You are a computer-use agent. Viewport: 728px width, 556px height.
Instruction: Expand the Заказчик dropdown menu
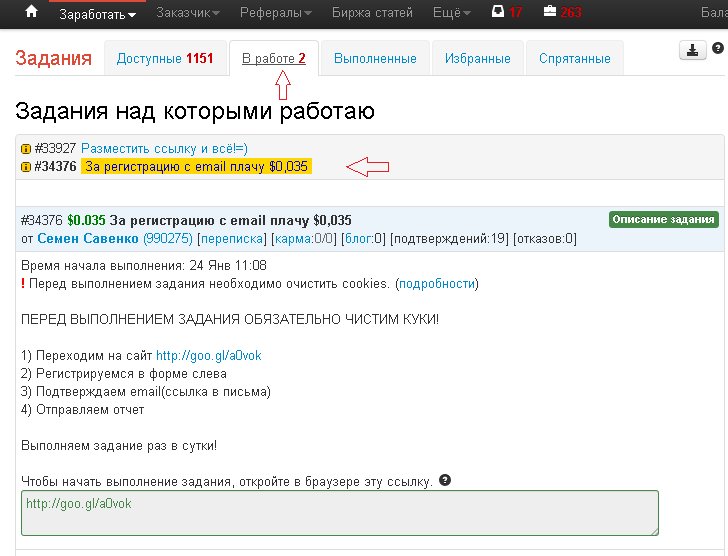pos(188,13)
